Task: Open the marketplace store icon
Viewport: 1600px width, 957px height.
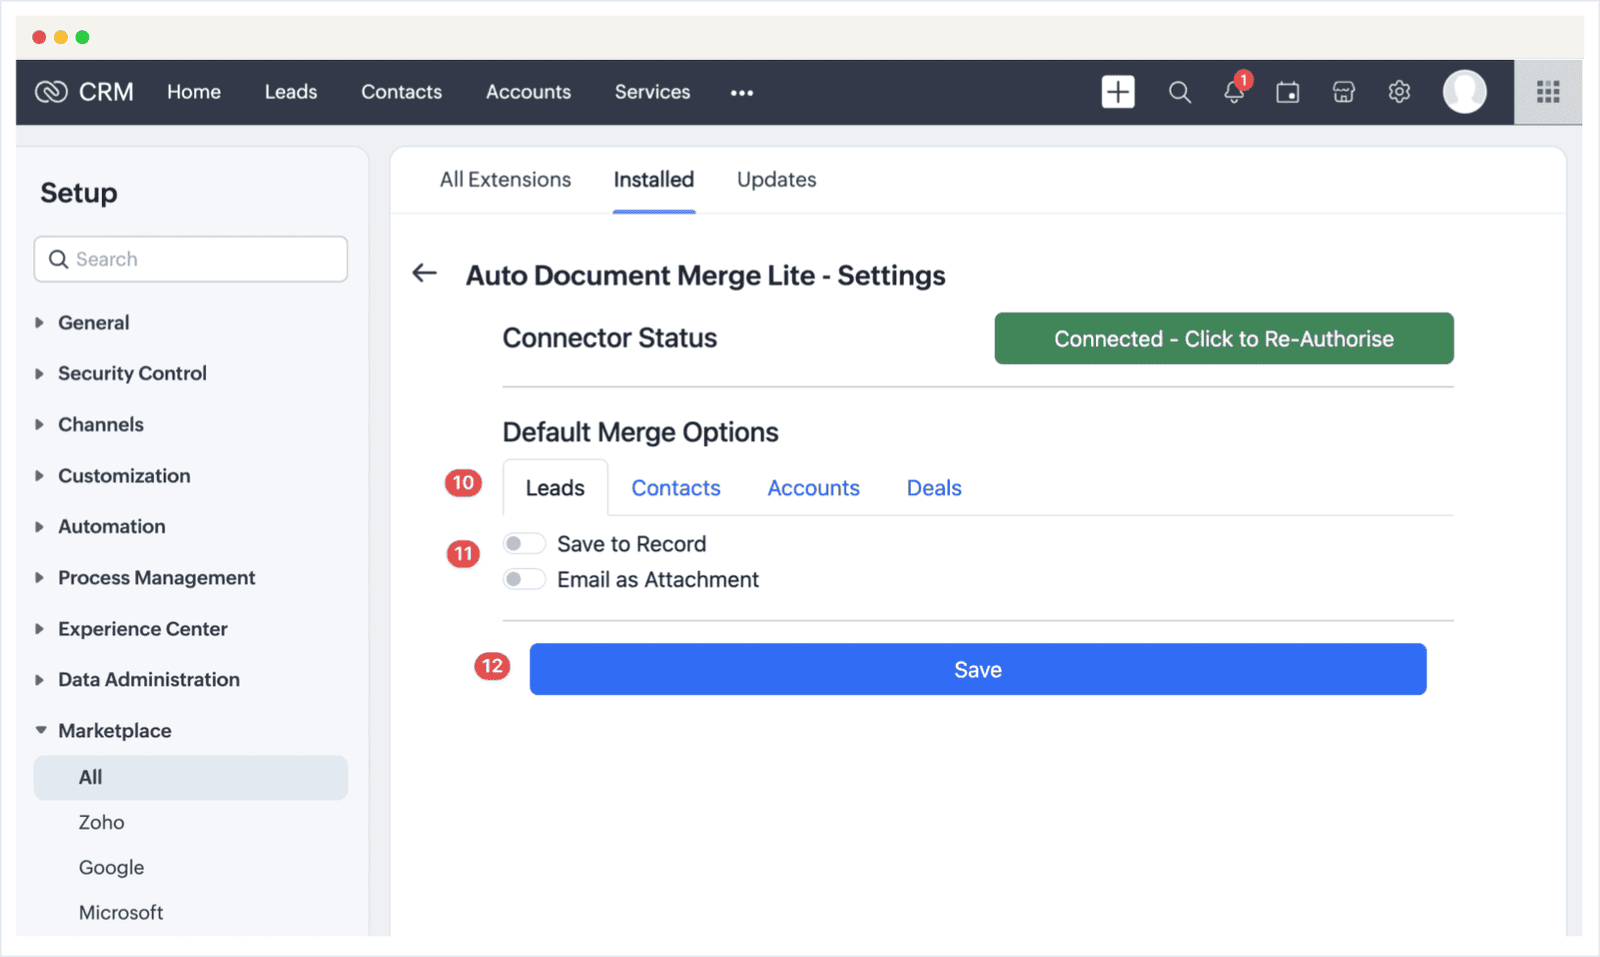Action: click(1344, 93)
